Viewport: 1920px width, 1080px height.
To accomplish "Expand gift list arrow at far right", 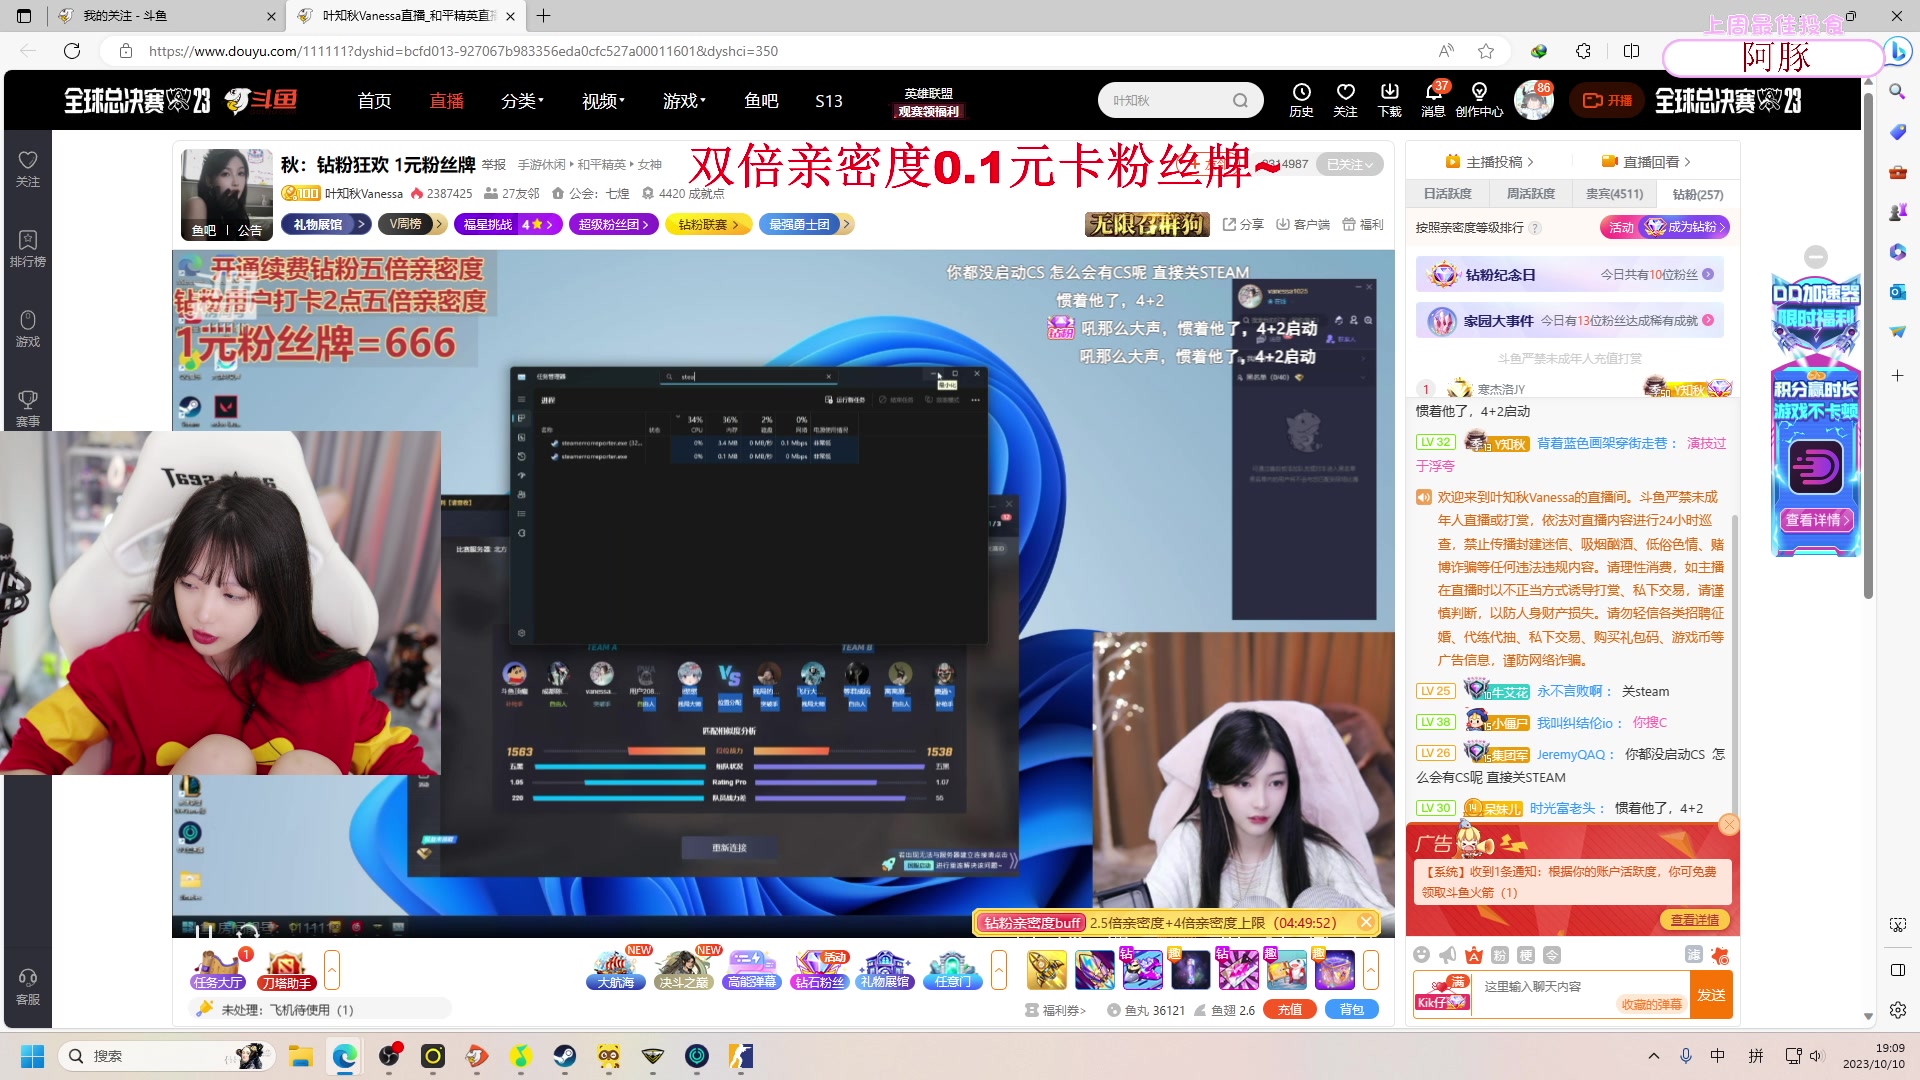I will (x=1371, y=970).
